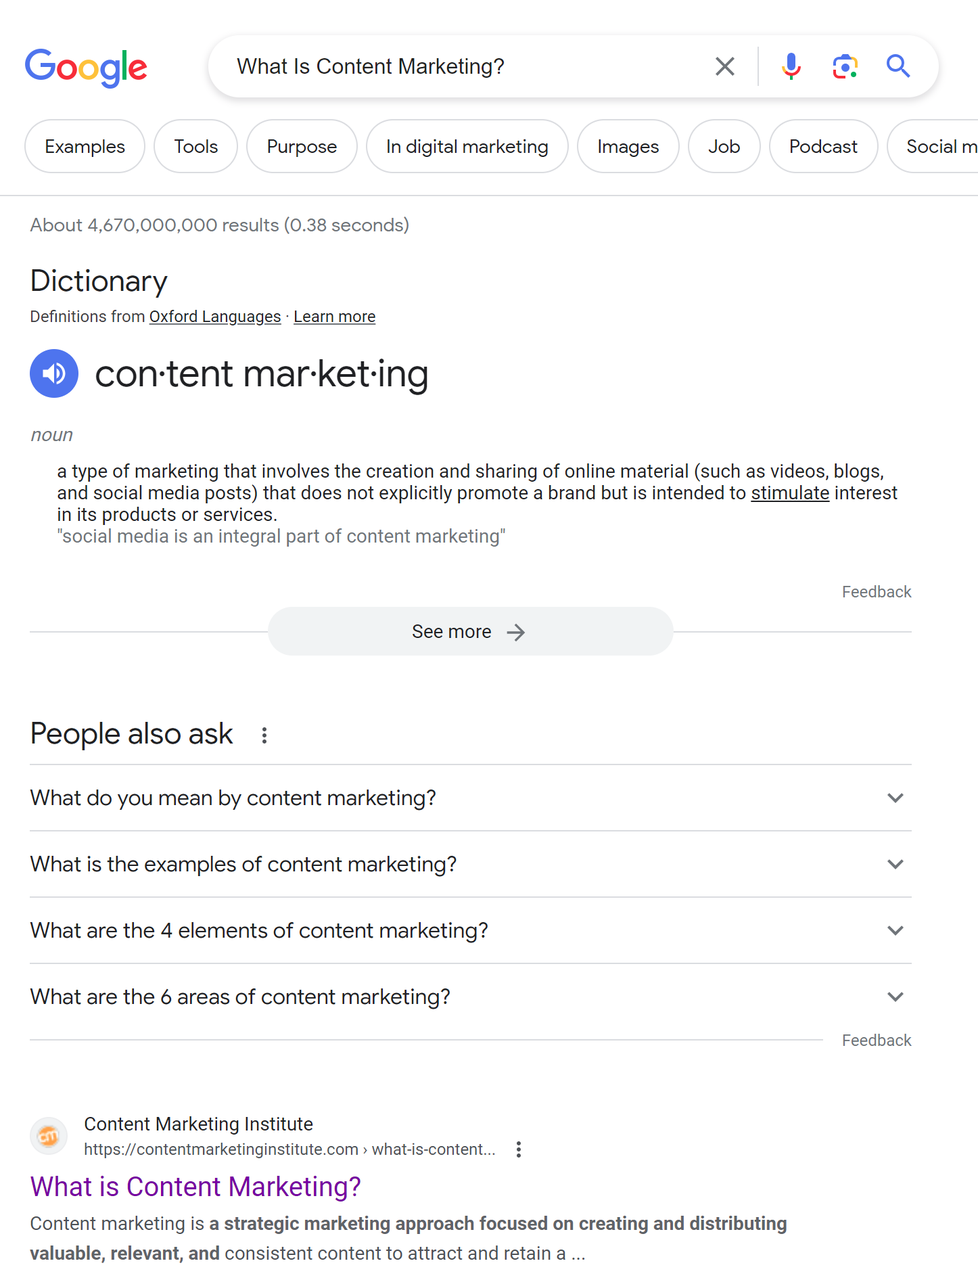Click the magnifying glass search icon
The width and height of the screenshot is (978, 1280).
click(x=898, y=67)
